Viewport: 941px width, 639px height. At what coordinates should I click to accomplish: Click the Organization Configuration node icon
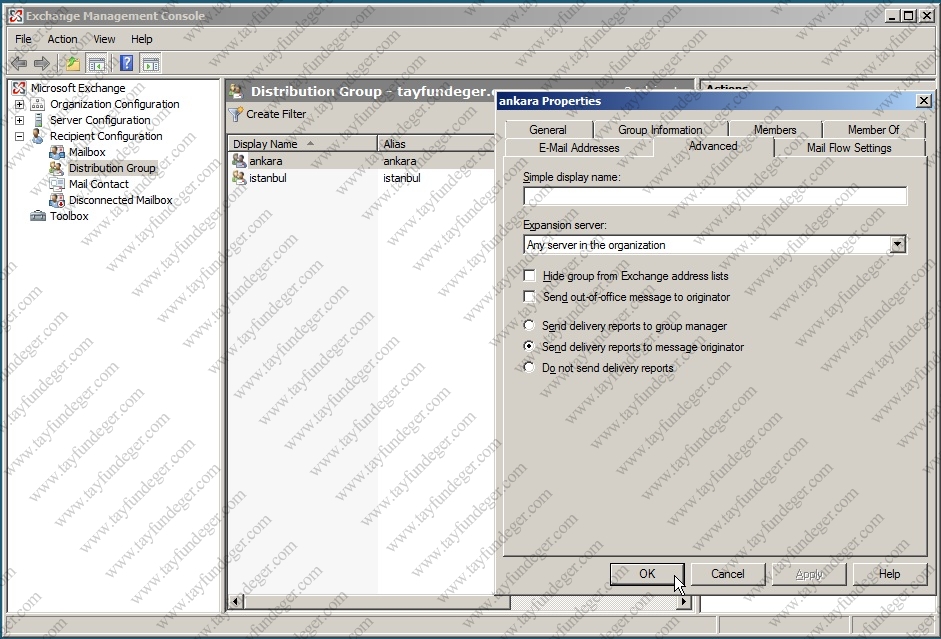coord(38,104)
